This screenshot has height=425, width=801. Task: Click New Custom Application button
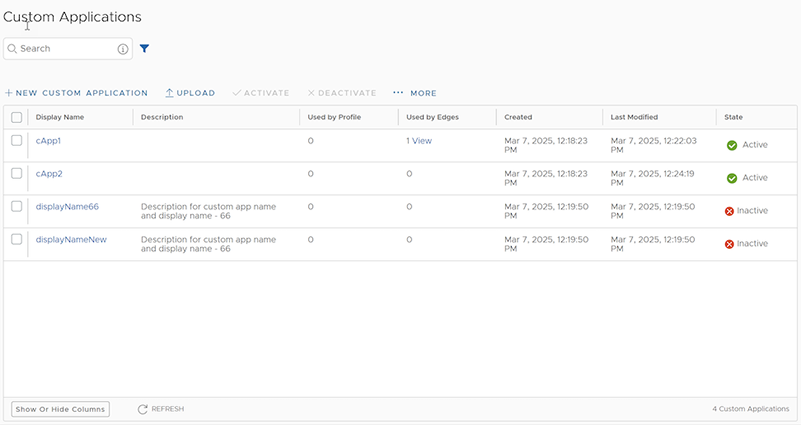pos(76,93)
